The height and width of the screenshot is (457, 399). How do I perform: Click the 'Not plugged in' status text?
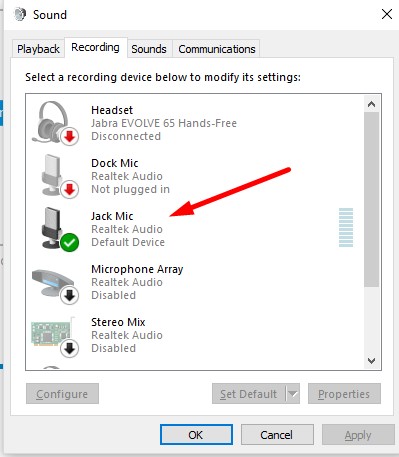pyautogui.click(x=130, y=189)
